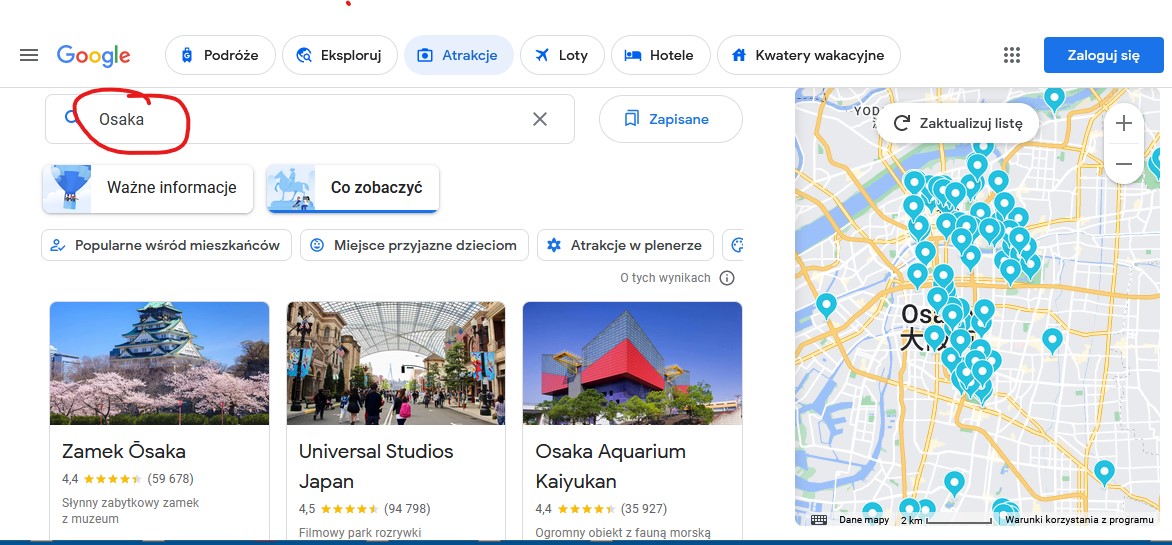
Task: Select the Co zobaczyć card
Action: 353,188
